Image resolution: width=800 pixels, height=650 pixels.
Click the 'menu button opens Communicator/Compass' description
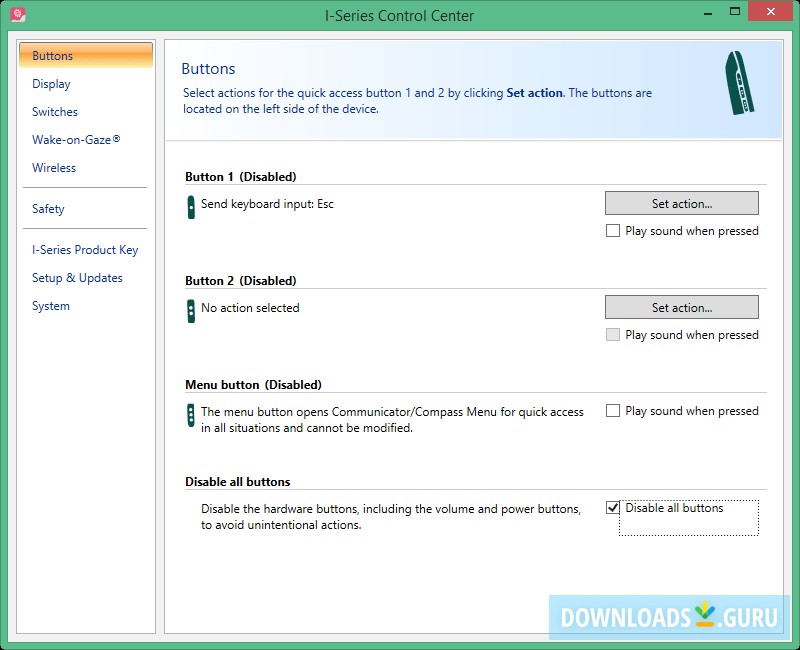point(392,420)
